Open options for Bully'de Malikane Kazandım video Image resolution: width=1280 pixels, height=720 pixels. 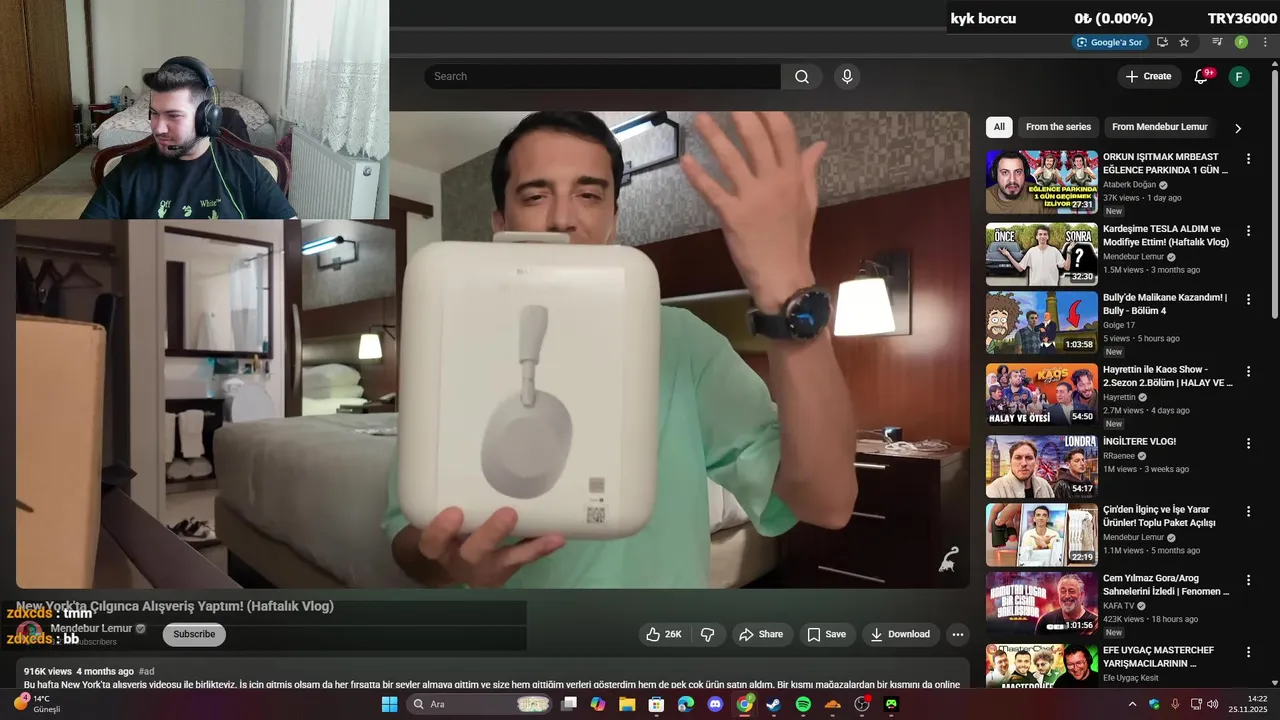(x=1248, y=300)
